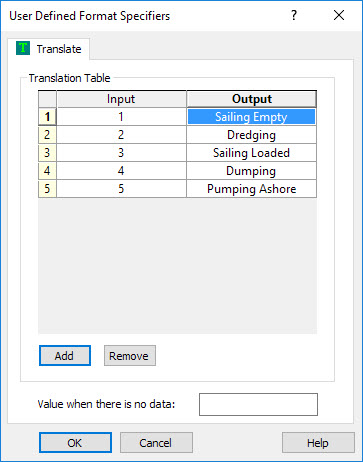Click the green T Translate icon
Image resolution: width=363 pixels, height=462 pixels.
pyautogui.click(x=23, y=48)
